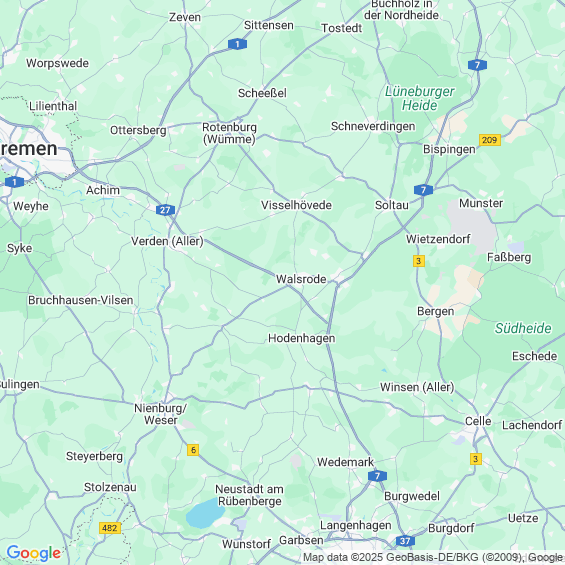
Task: Click the yellow 209 road shield
Action: tap(490, 140)
